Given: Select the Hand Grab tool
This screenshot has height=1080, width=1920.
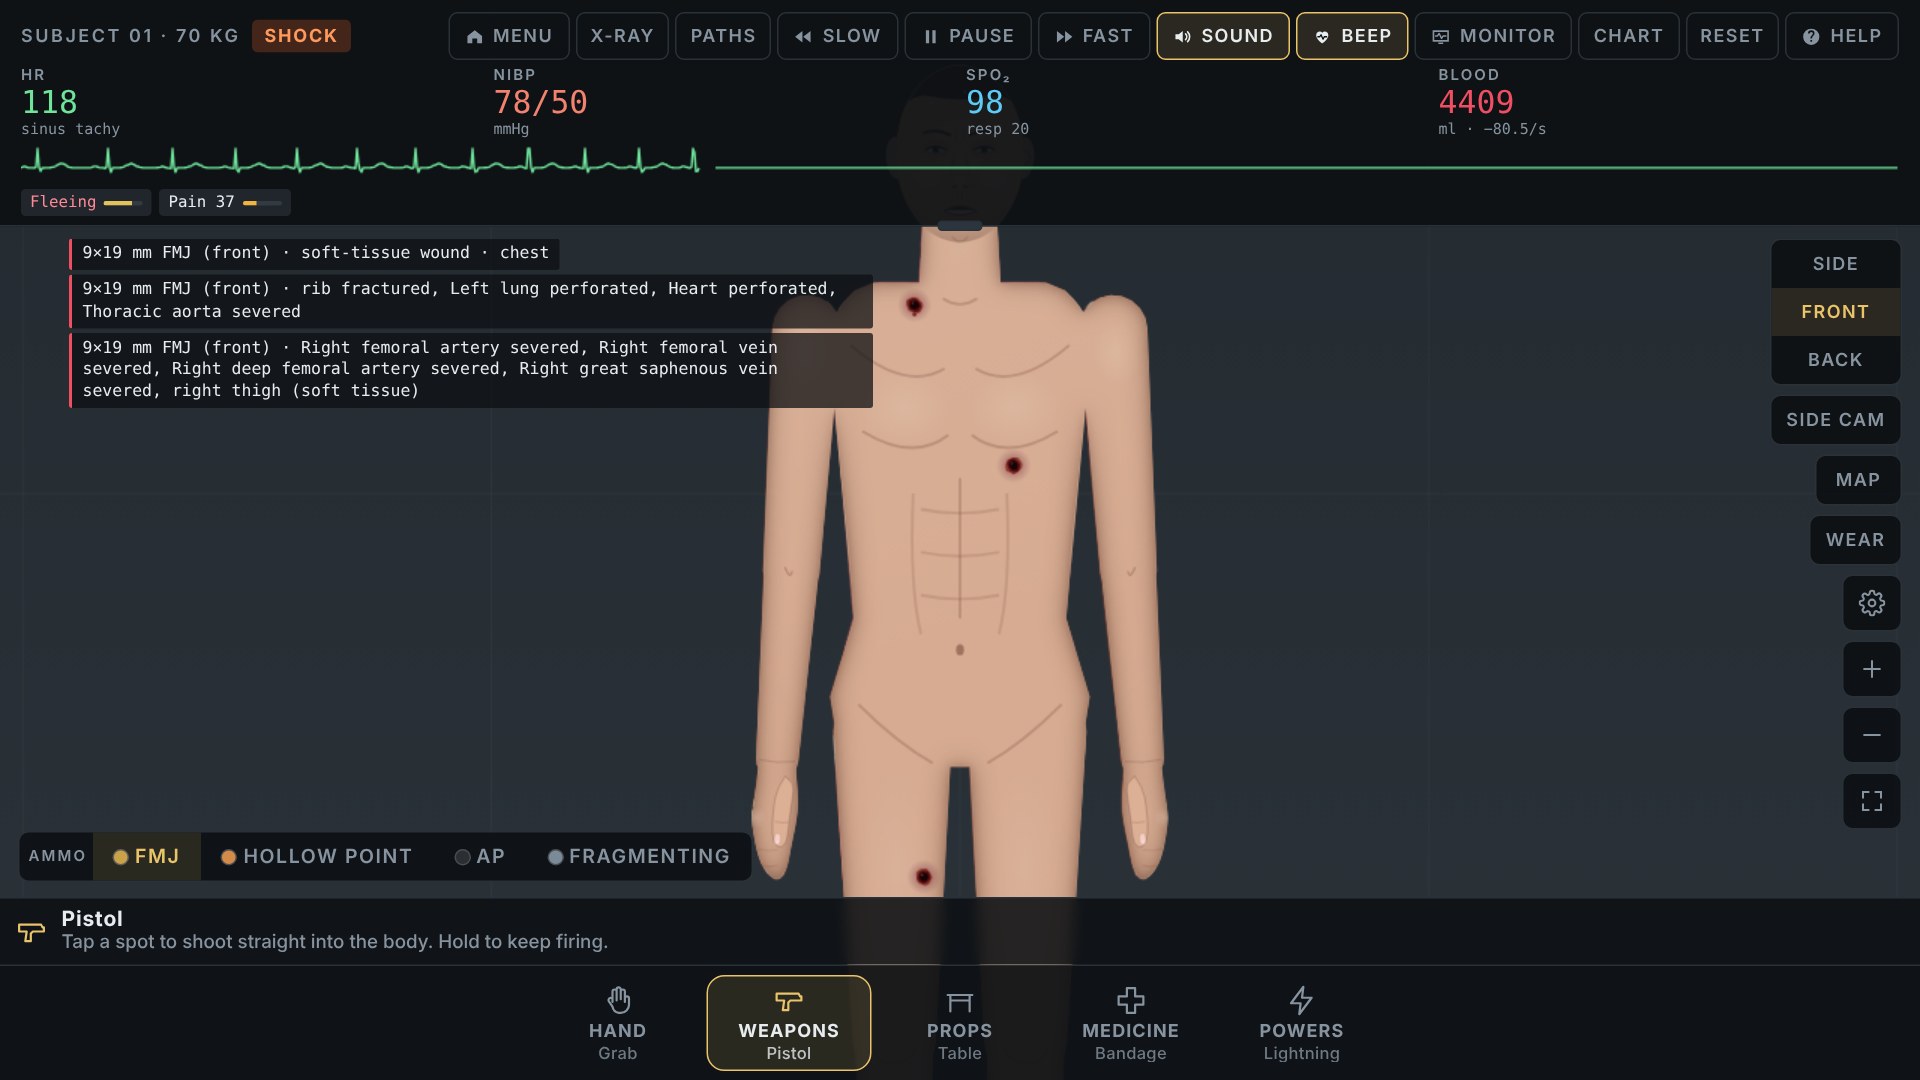Looking at the screenshot, I should tap(617, 1023).
